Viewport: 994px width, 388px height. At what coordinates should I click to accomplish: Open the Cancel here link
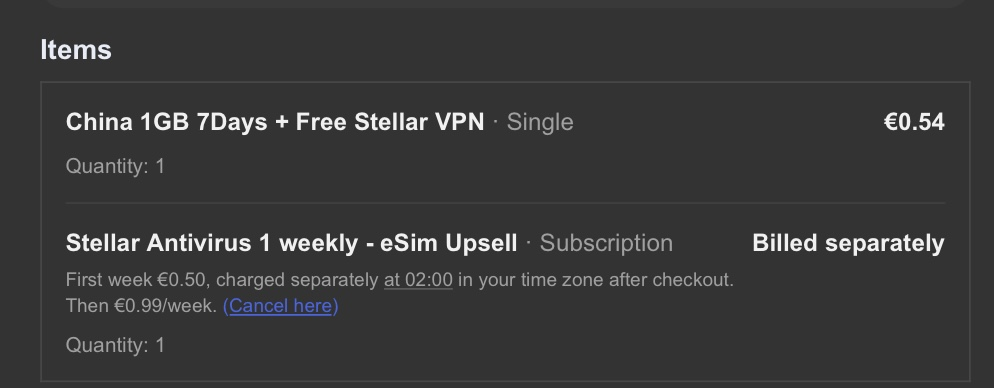(281, 306)
